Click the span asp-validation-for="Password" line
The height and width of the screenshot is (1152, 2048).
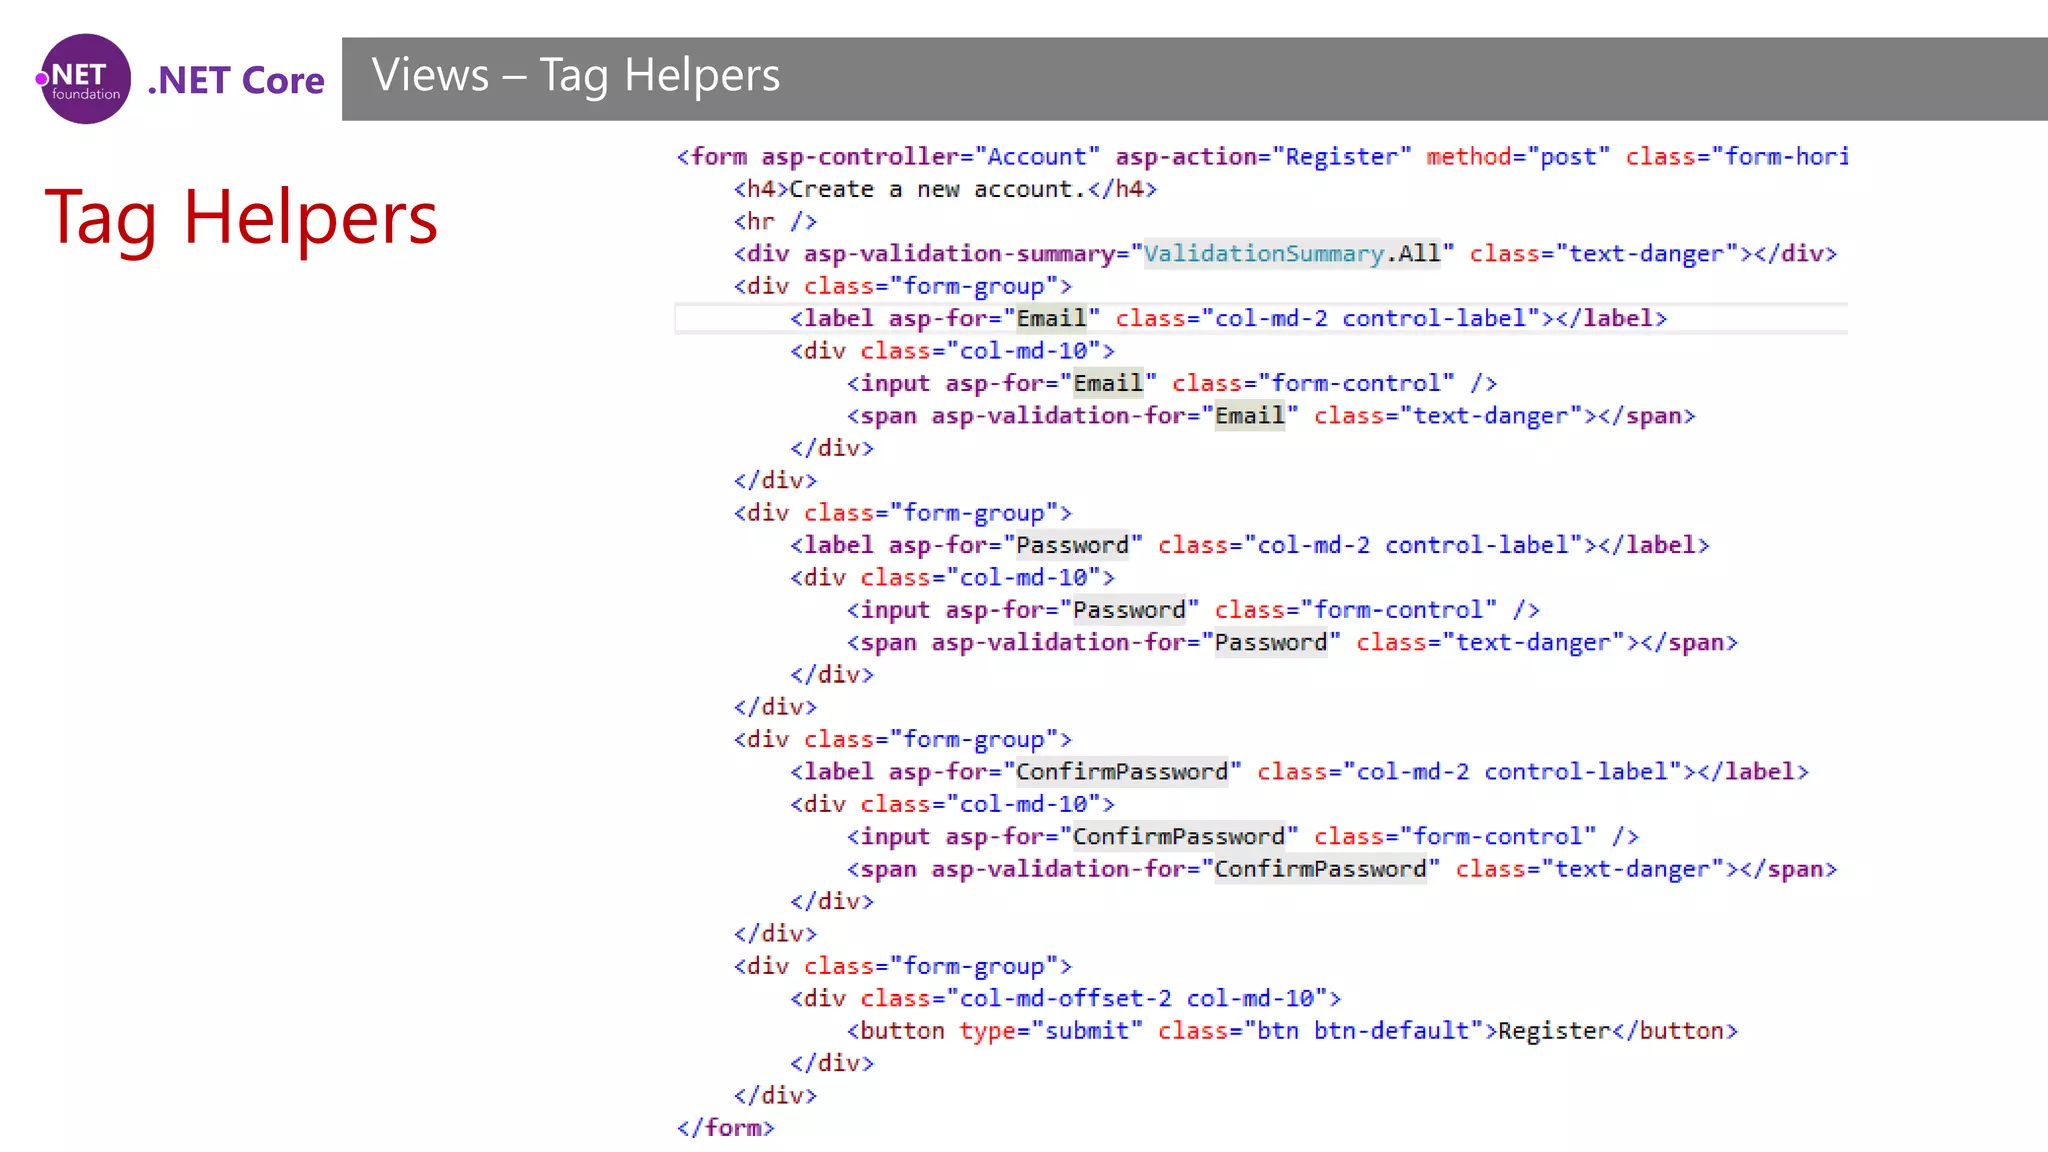pos(1292,642)
